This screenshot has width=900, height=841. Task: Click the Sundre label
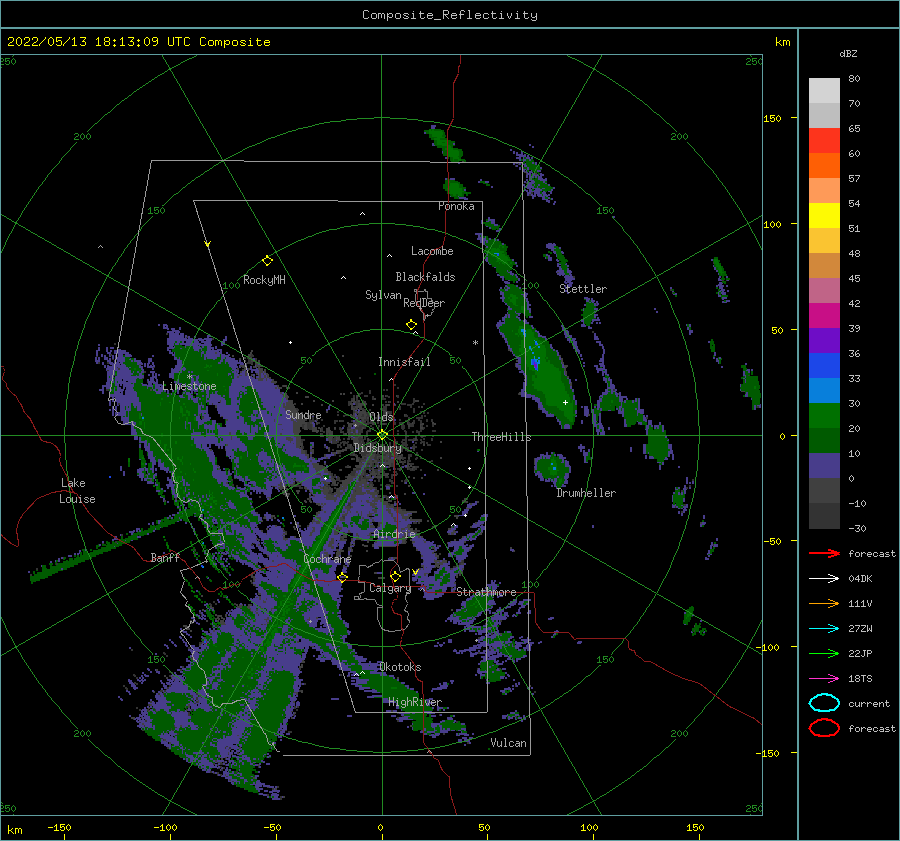(303, 414)
